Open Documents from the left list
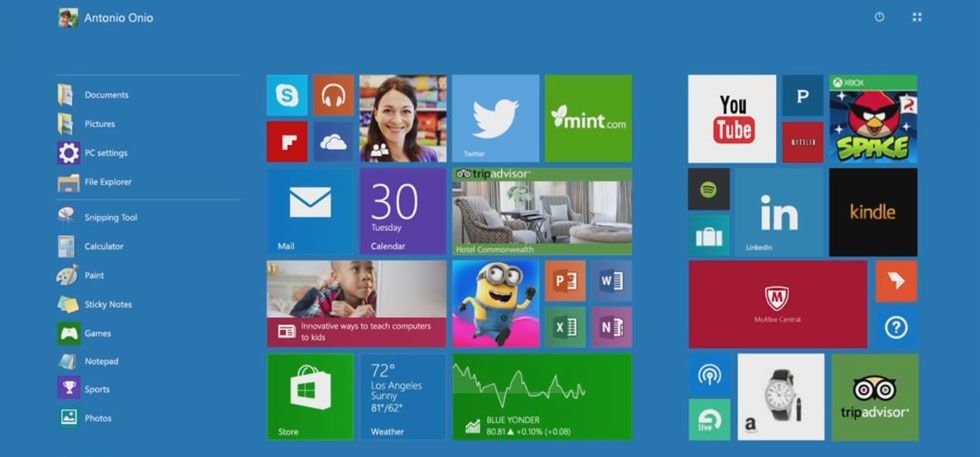Screen dimensions: 980x457 tap(106, 95)
